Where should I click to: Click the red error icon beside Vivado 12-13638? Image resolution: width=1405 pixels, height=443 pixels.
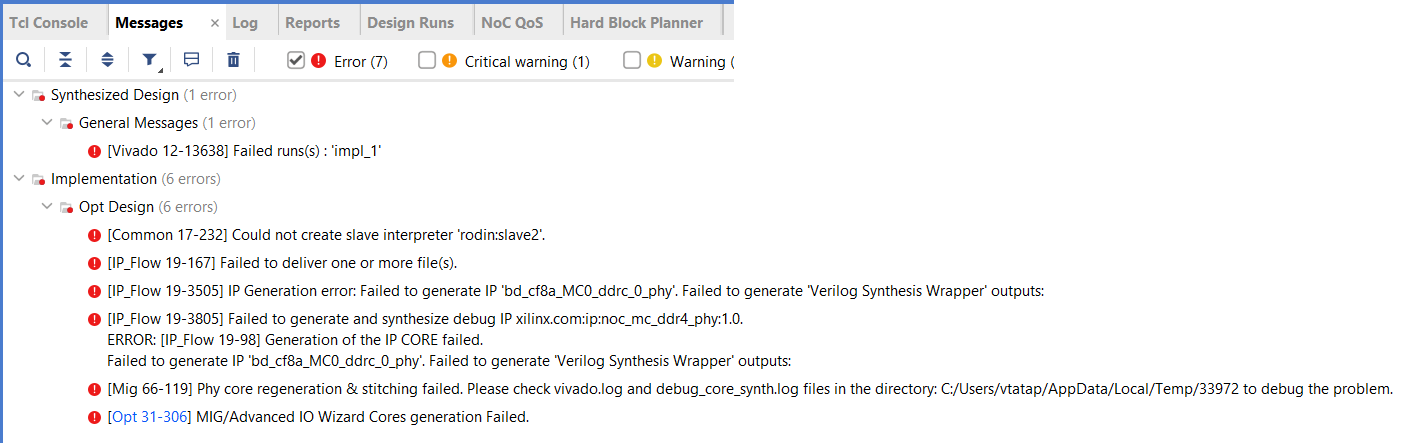(x=95, y=151)
